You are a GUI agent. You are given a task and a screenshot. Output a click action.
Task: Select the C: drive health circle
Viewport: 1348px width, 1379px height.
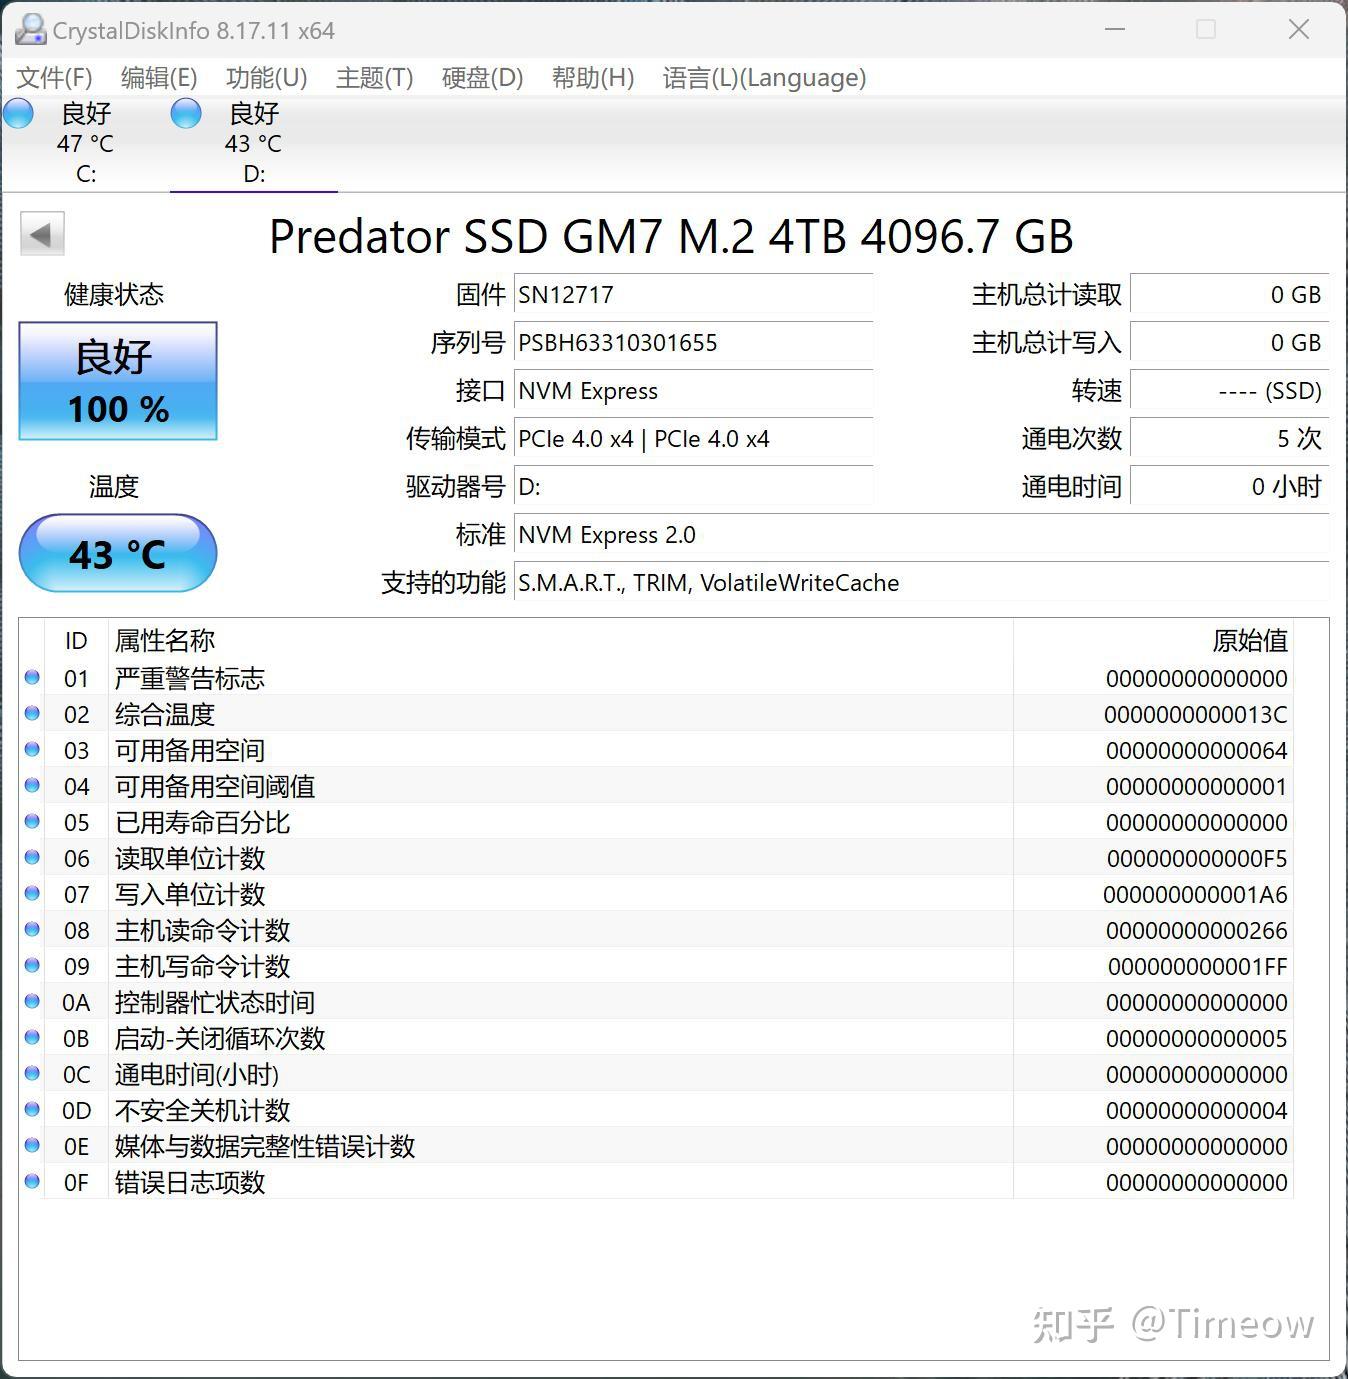pos(18,114)
